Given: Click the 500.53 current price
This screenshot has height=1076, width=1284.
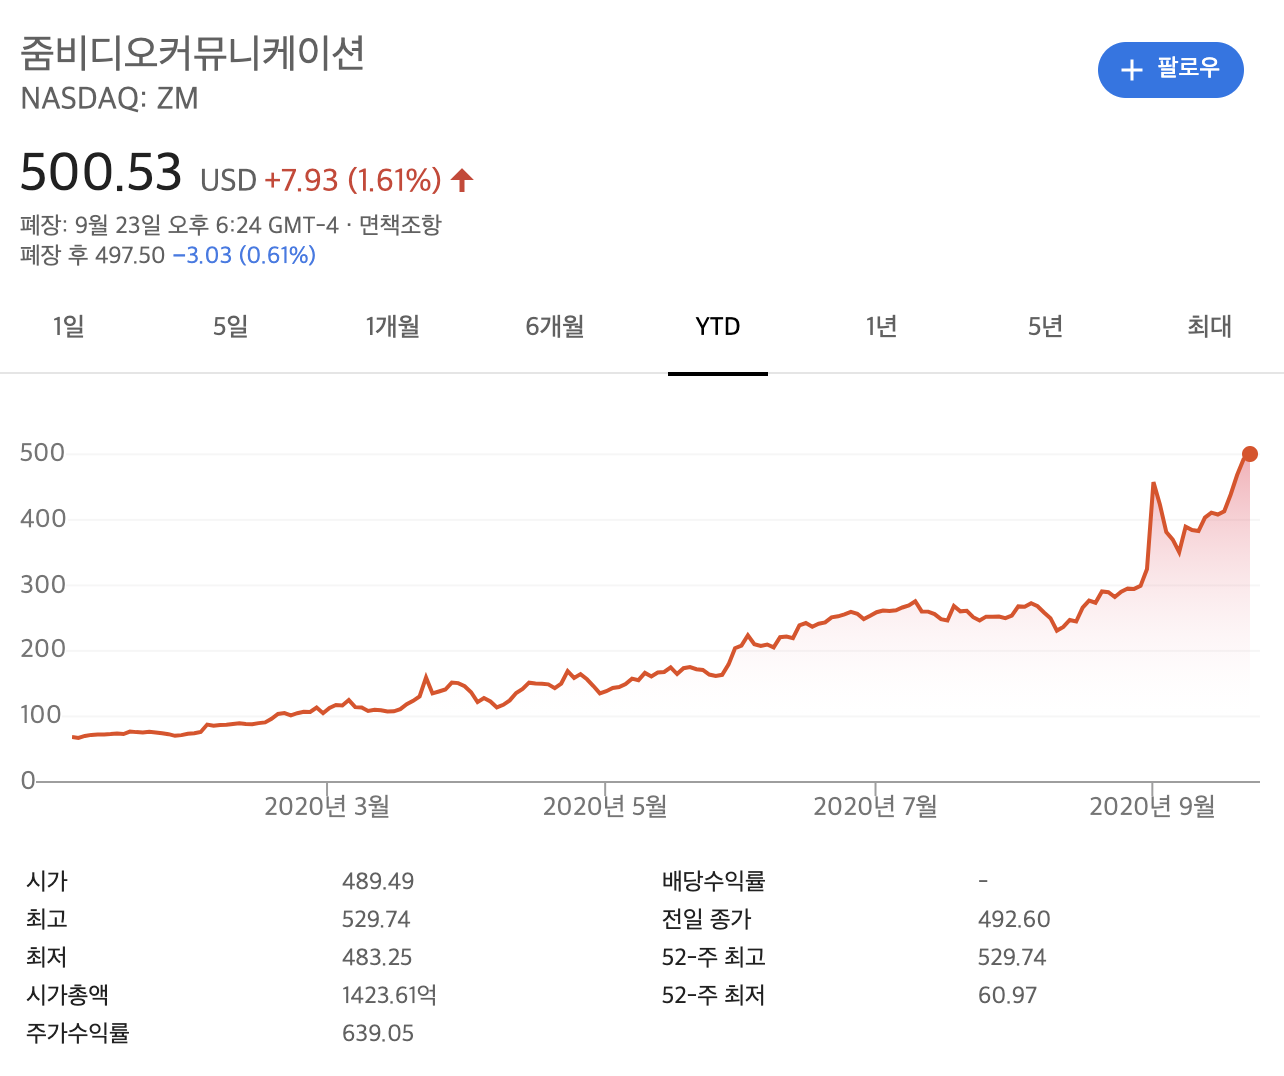Looking at the screenshot, I should pos(101,172).
